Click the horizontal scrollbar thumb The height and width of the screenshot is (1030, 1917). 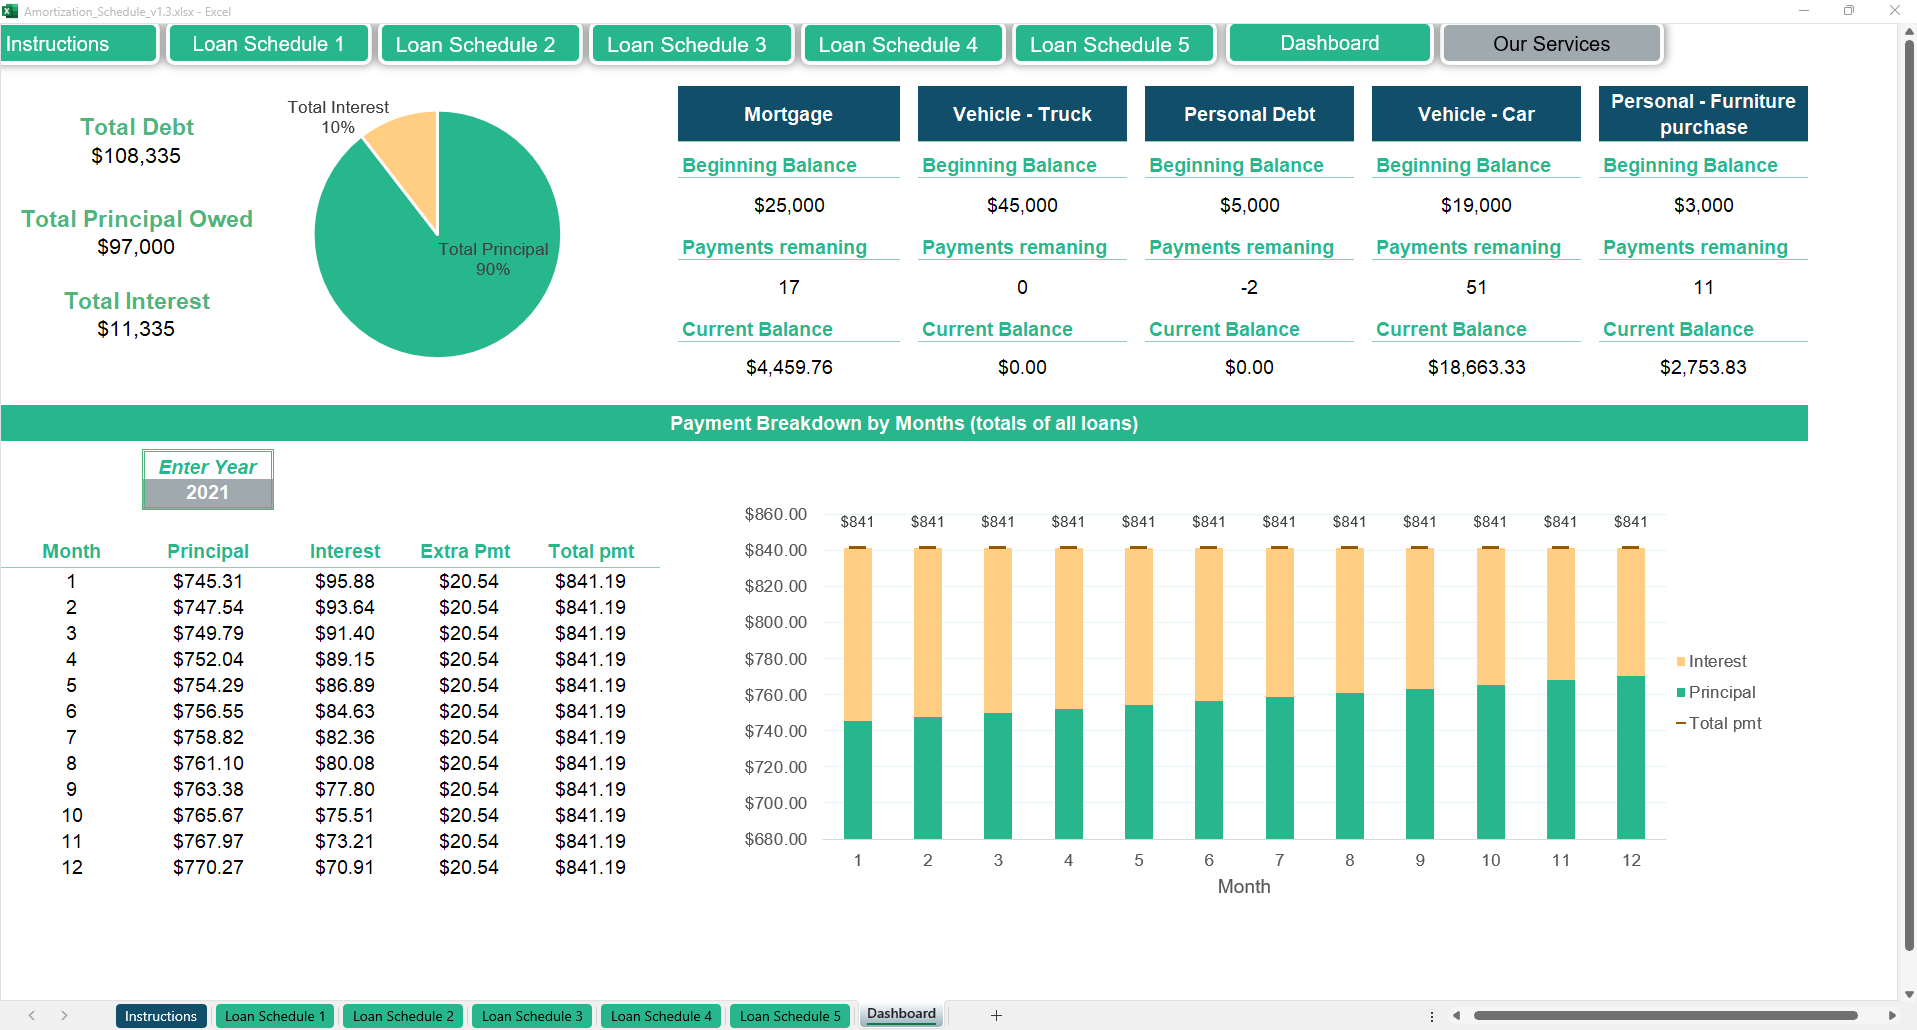pyautogui.click(x=1665, y=1015)
